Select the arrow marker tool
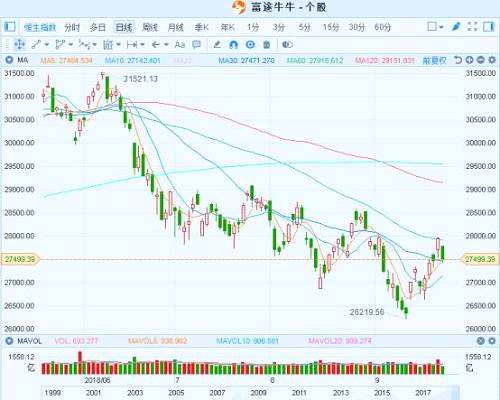Screen dimensions: 500x400 (x=156, y=44)
